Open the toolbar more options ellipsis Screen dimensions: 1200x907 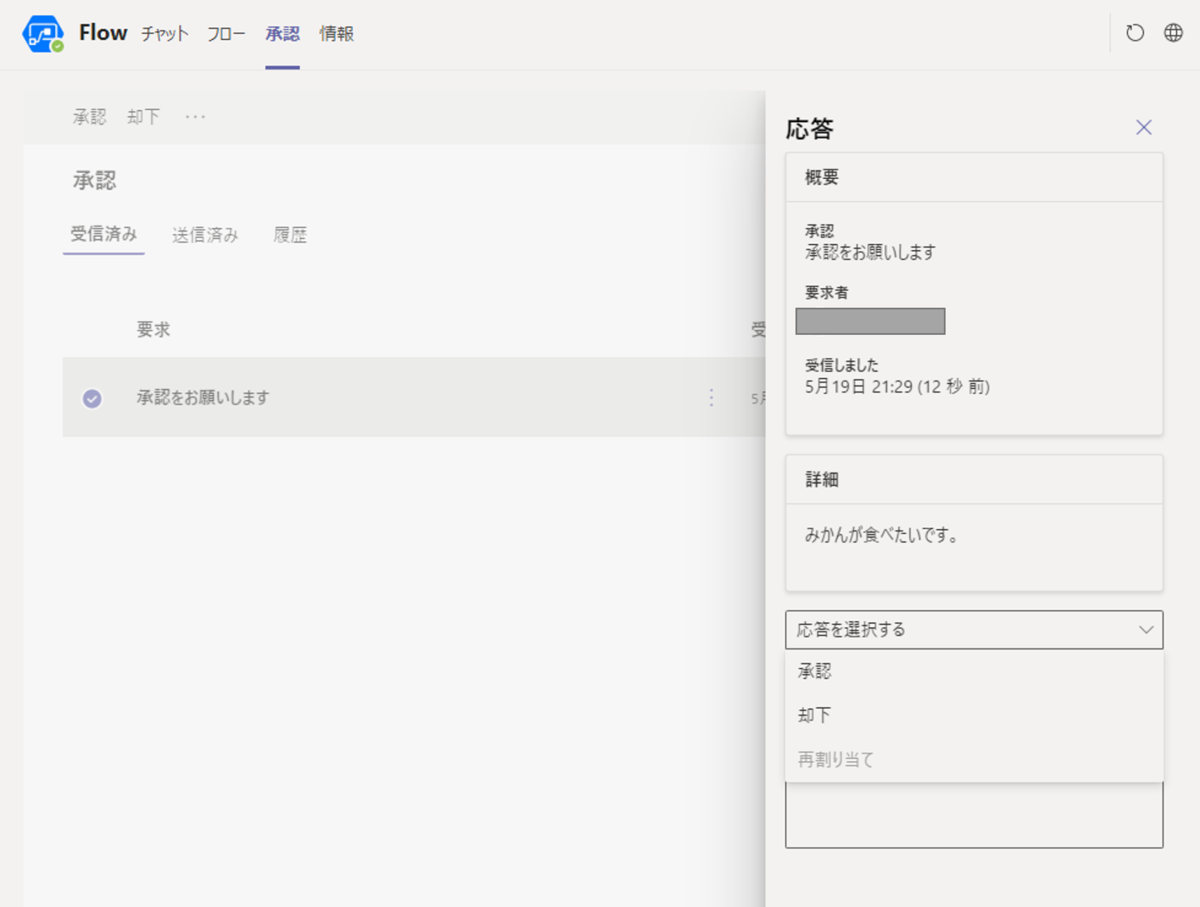click(x=195, y=117)
